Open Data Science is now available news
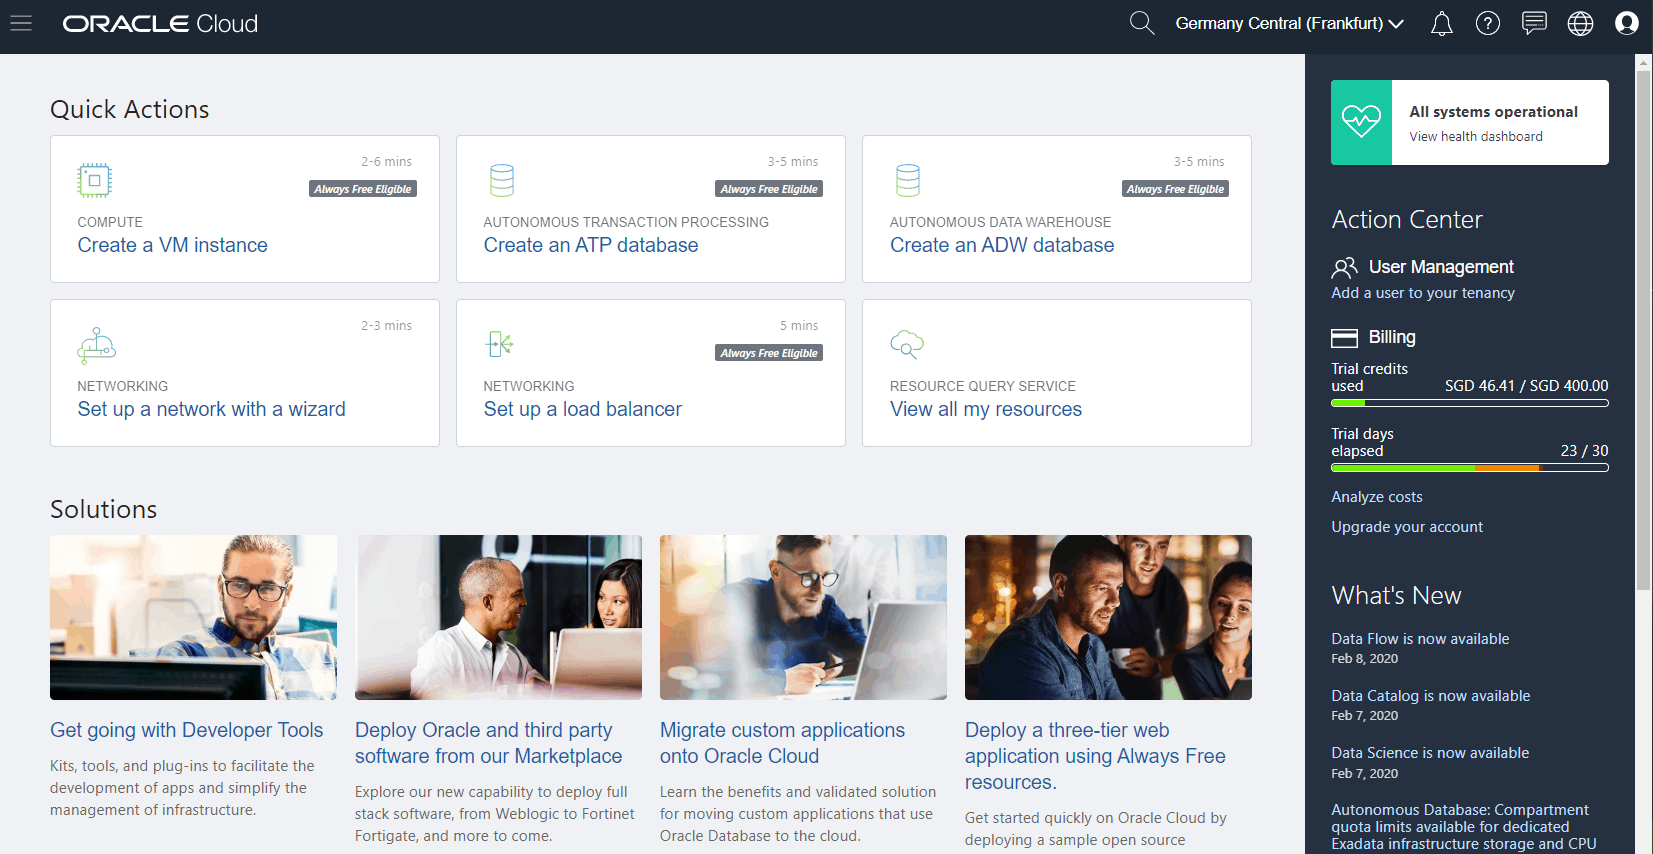Image resolution: width=1653 pixels, height=854 pixels. (1430, 753)
